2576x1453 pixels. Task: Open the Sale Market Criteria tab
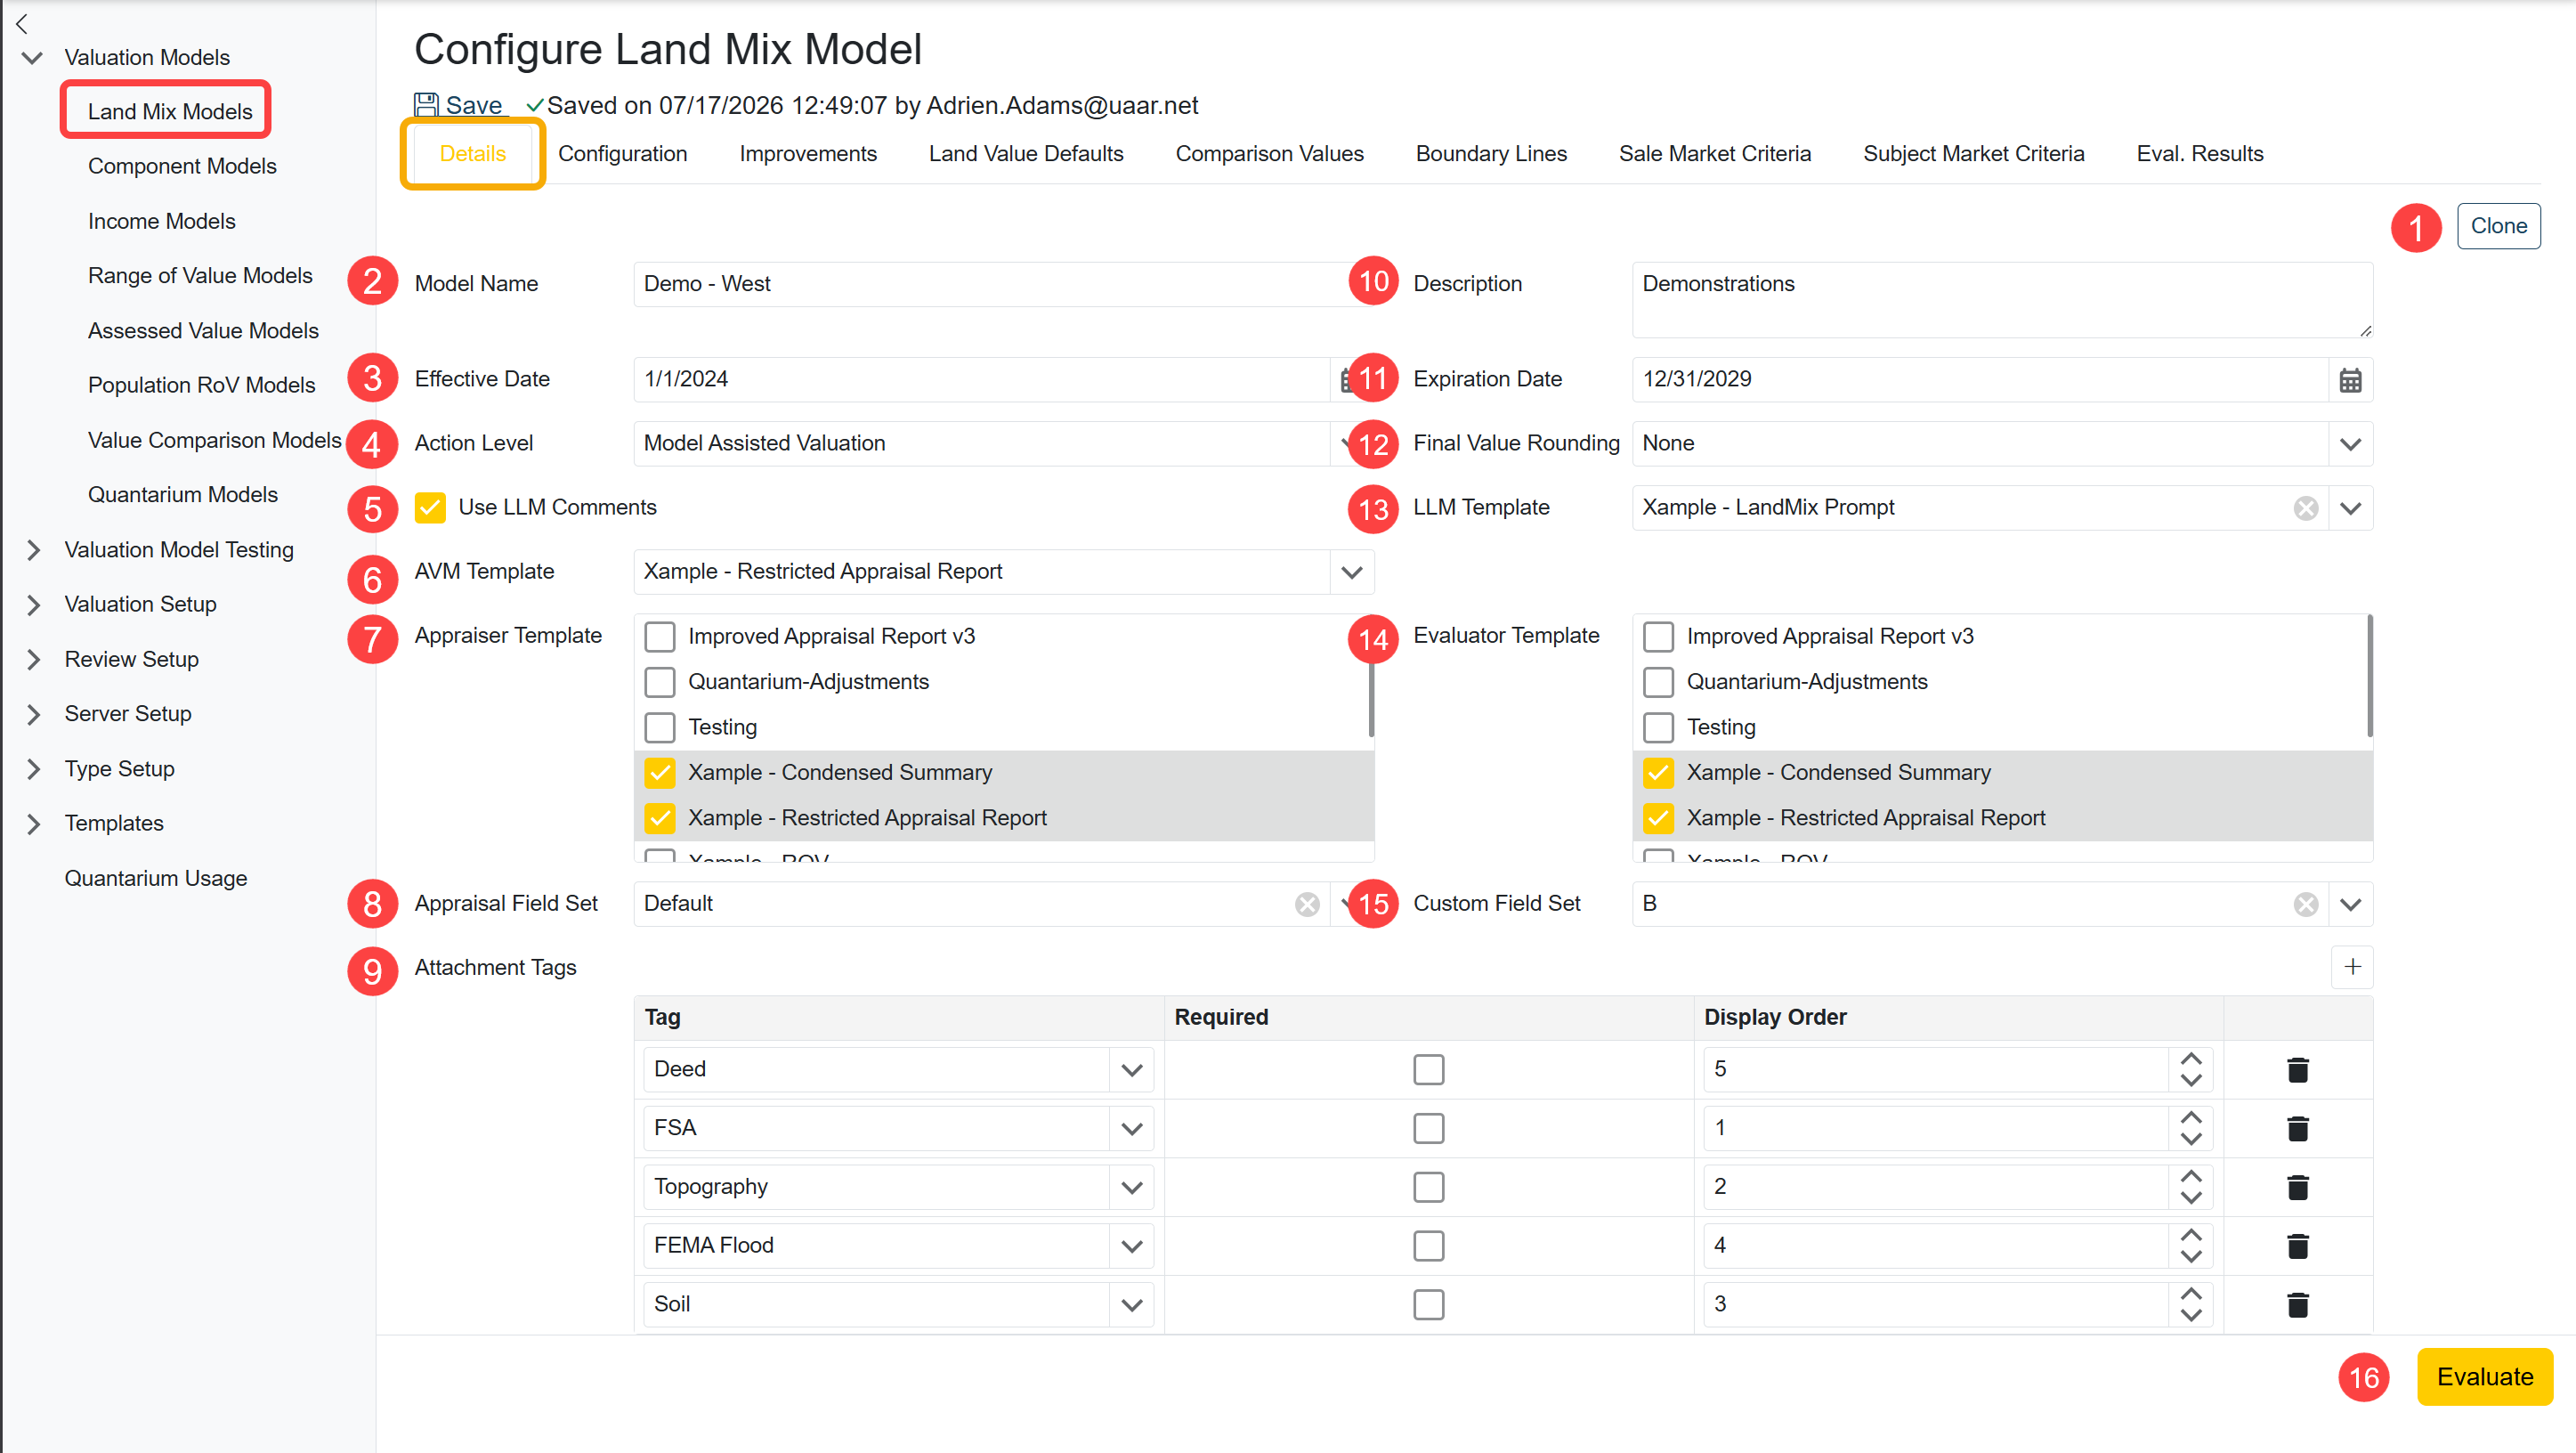click(1714, 154)
